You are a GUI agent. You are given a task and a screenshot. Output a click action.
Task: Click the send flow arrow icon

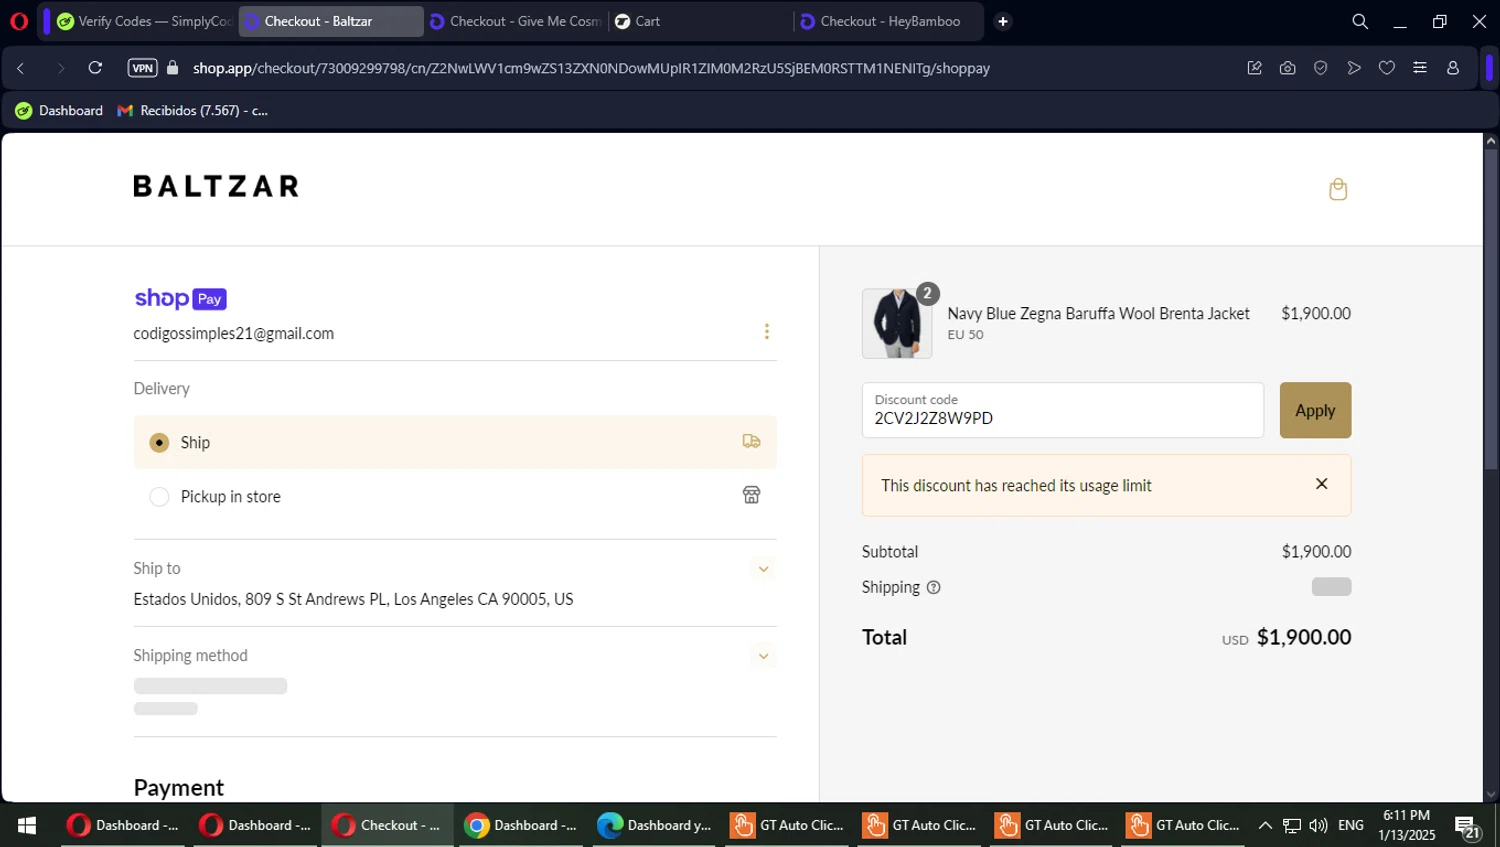(1354, 68)
